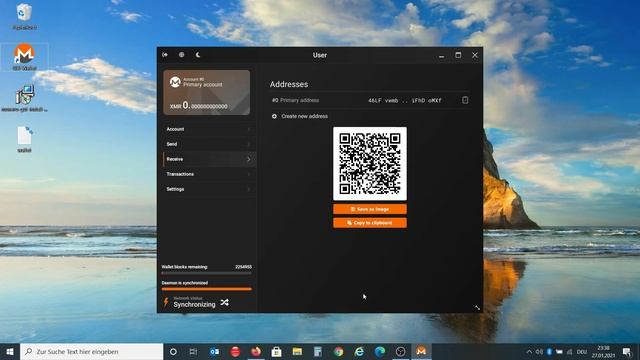Click the Send row chevron arrow
The height and width of the screenshot is (360, 640).
(x=249, y=144)
